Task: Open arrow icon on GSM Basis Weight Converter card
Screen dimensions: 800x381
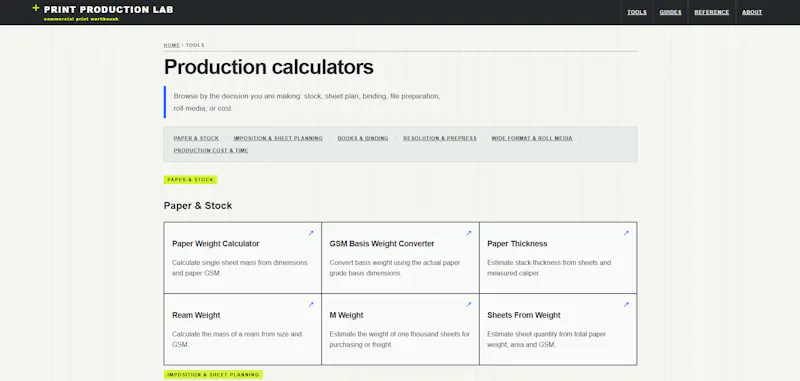Action: tap(468, 233)
